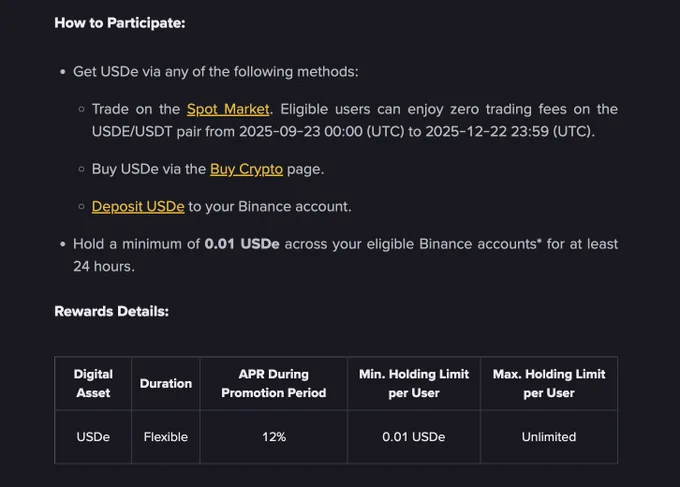Click the Unlimited maximum holding cell
The width and height of the screenshot is (680, 487).
point(549,437)
